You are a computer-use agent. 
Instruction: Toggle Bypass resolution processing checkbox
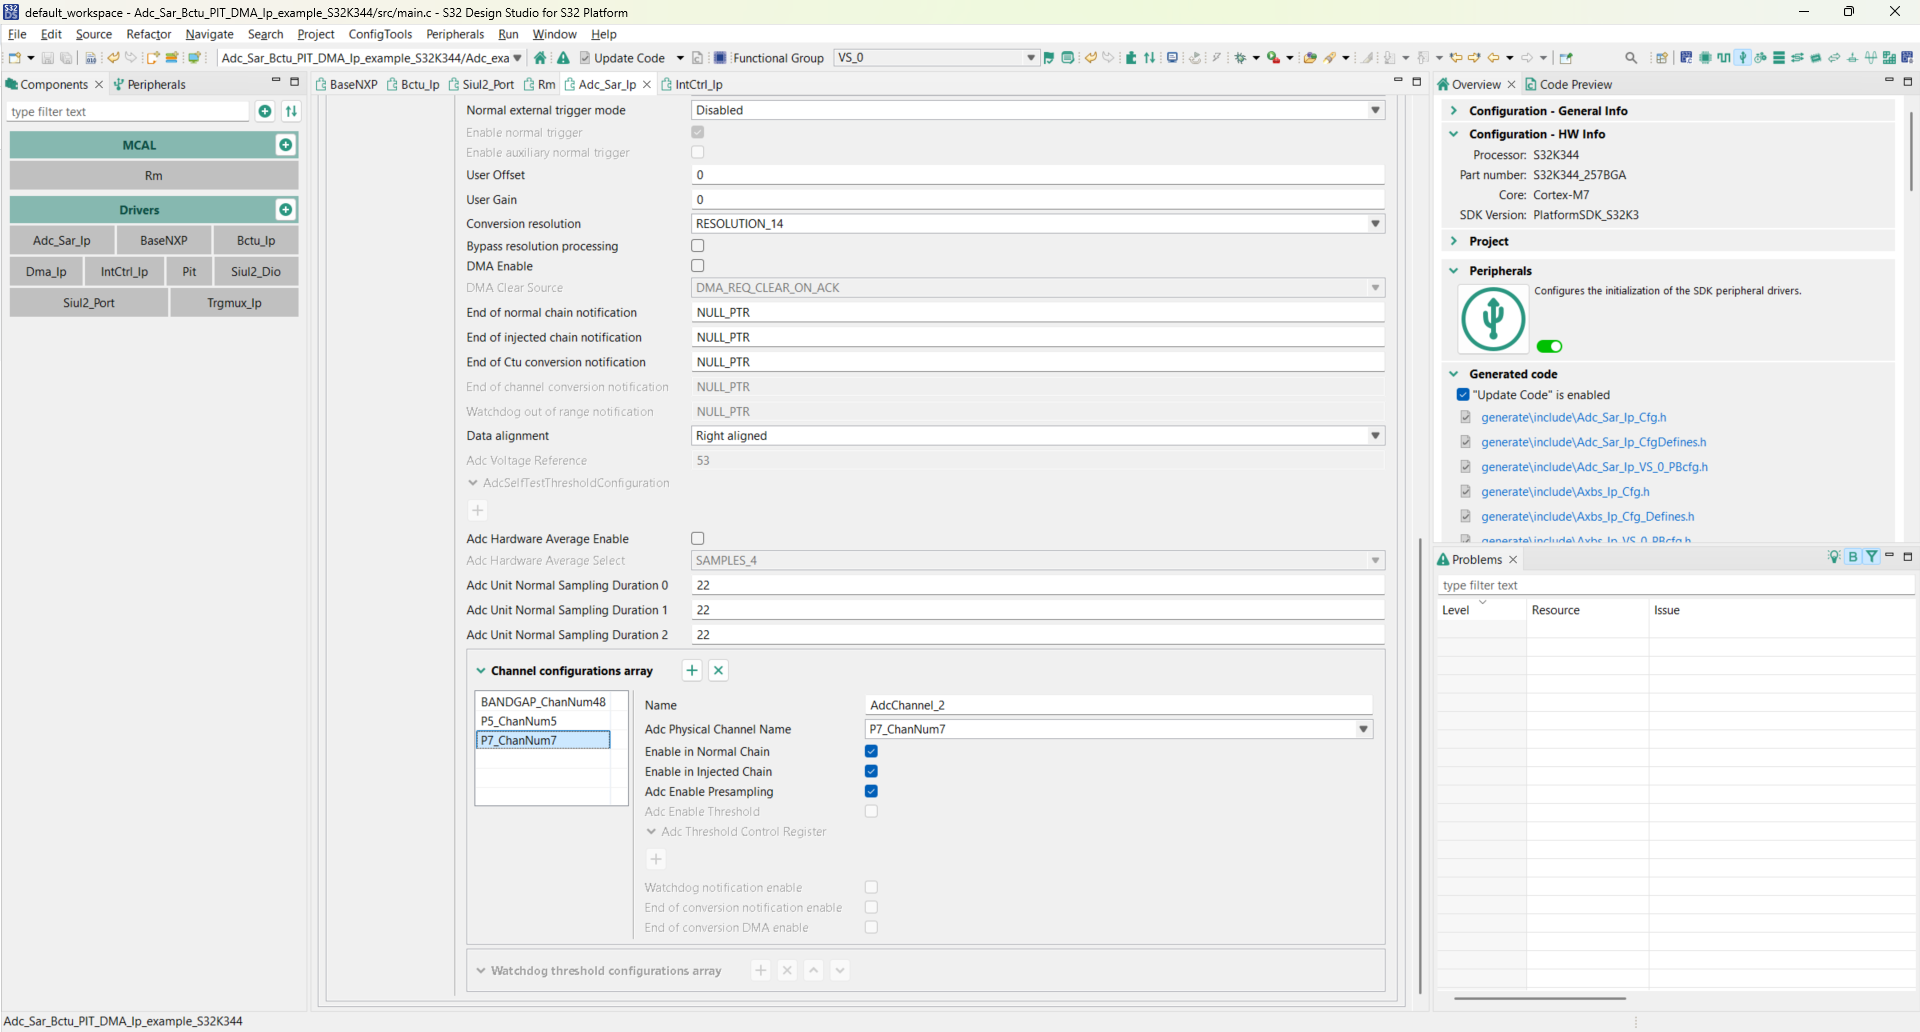698,246
